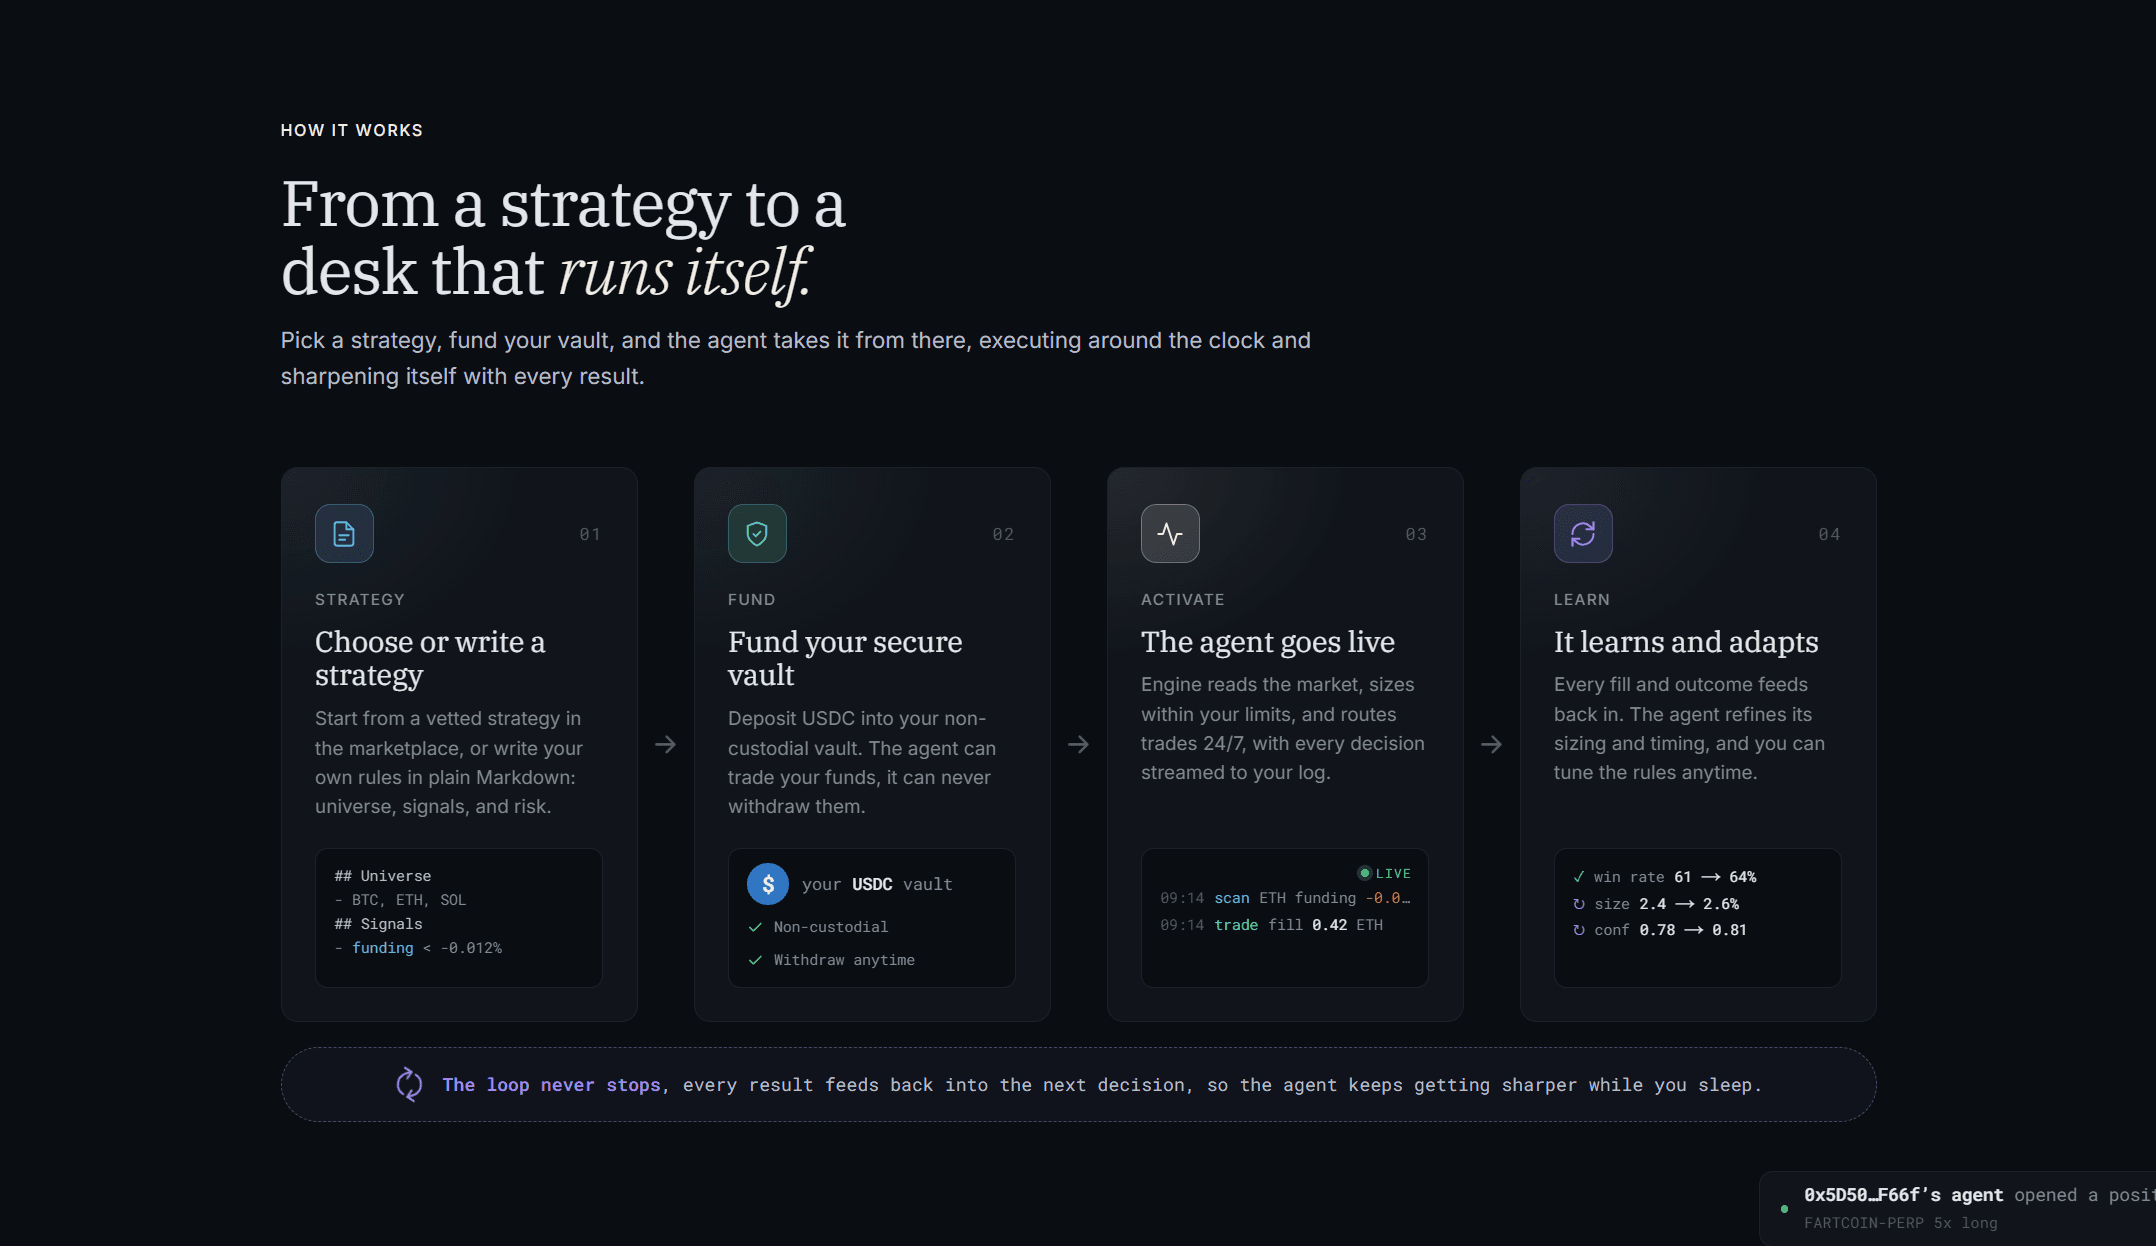Open the 0x5D50…F66f's agent notification
2156x1246 pixels.
[x=1957, y=1208]
